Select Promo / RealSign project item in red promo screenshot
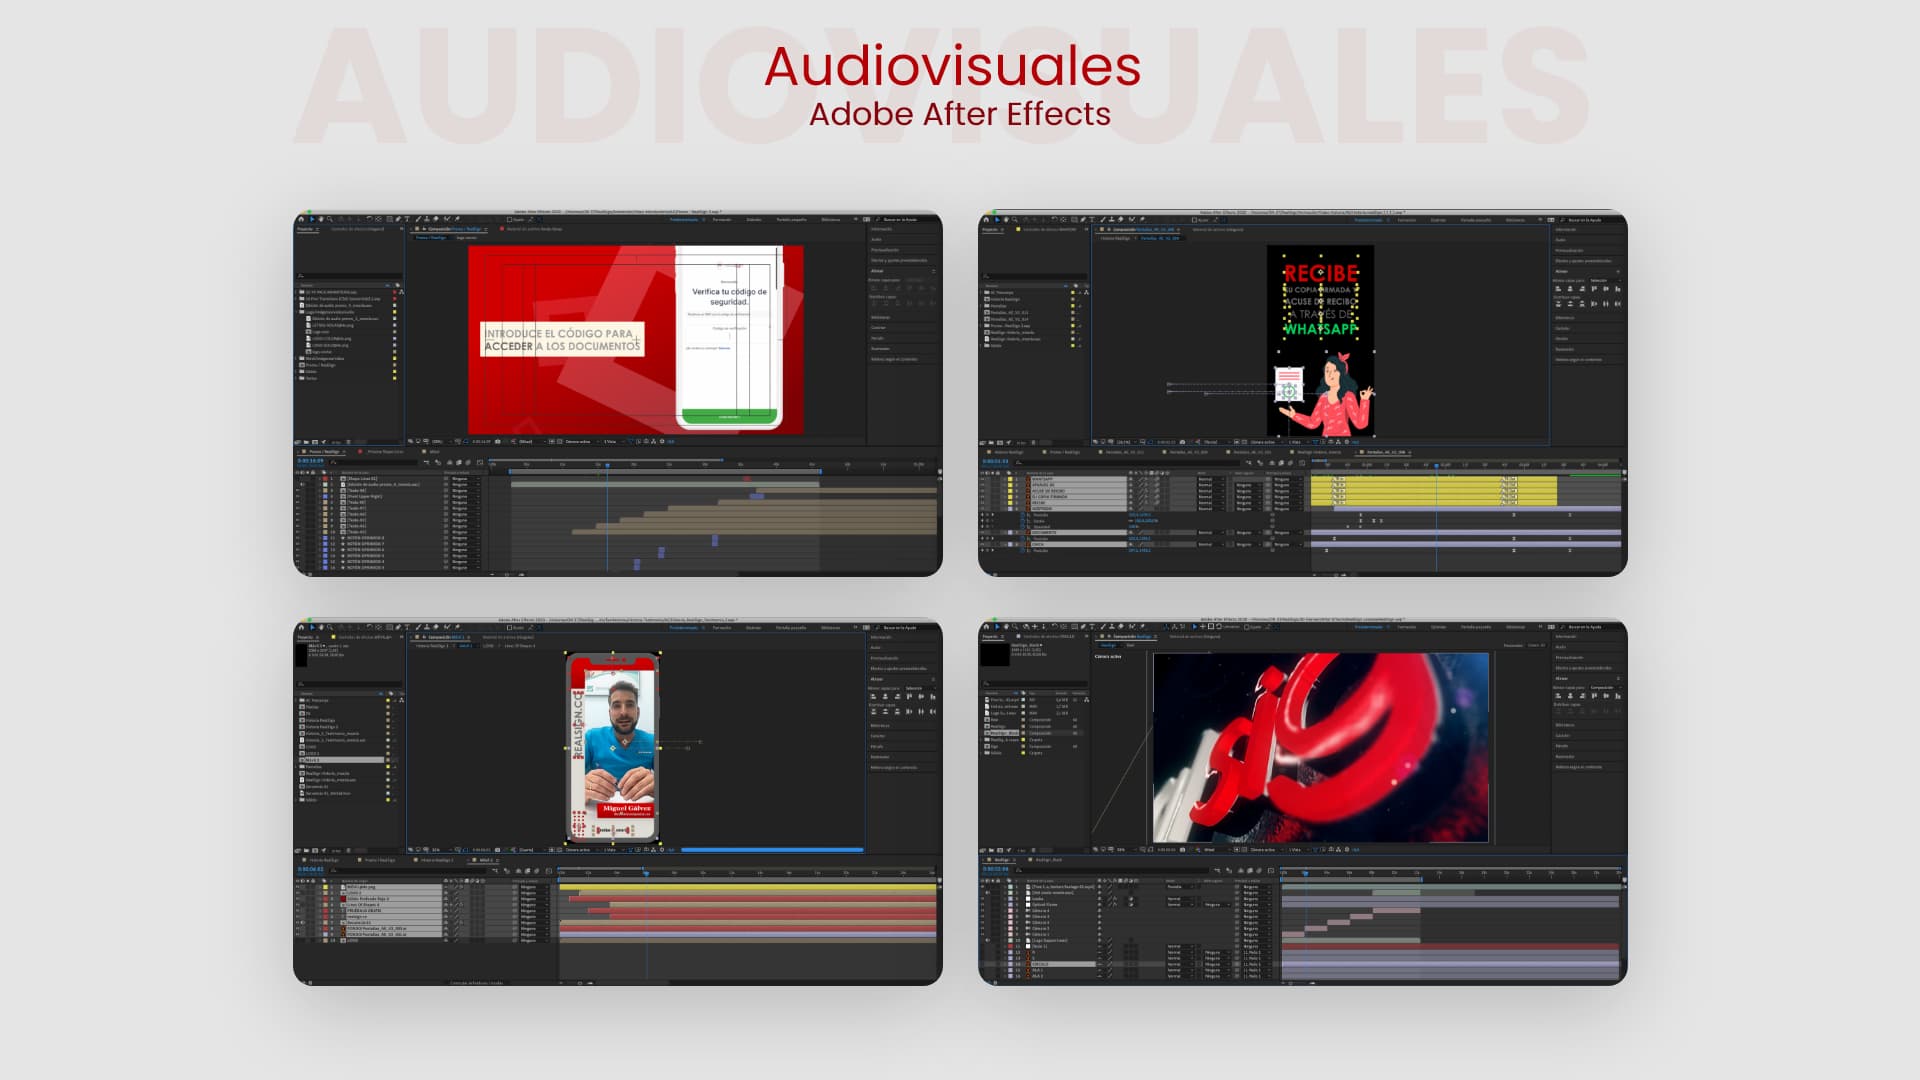The height and width of the screenshot is (1080, 1920). point(321,365)
